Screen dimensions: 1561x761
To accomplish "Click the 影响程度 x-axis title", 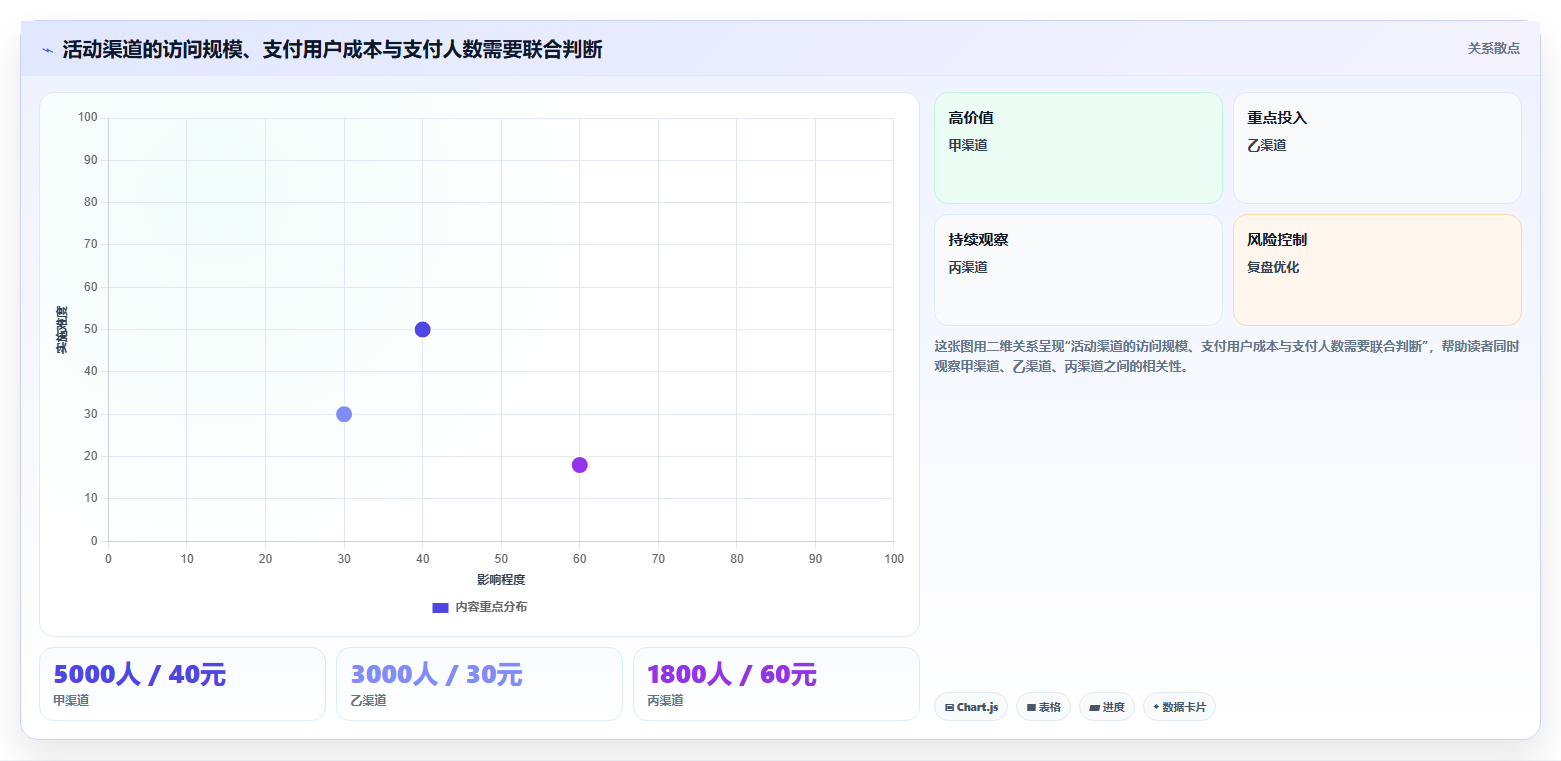I will pos(501,580).
